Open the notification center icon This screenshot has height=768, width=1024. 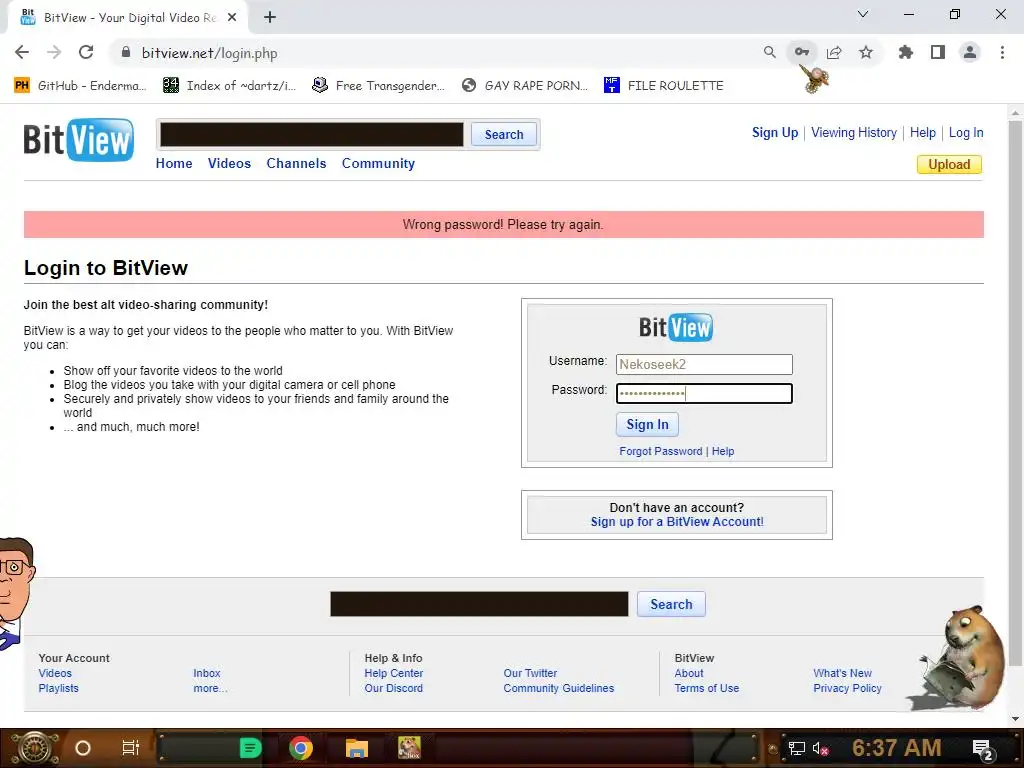(982, 749)
